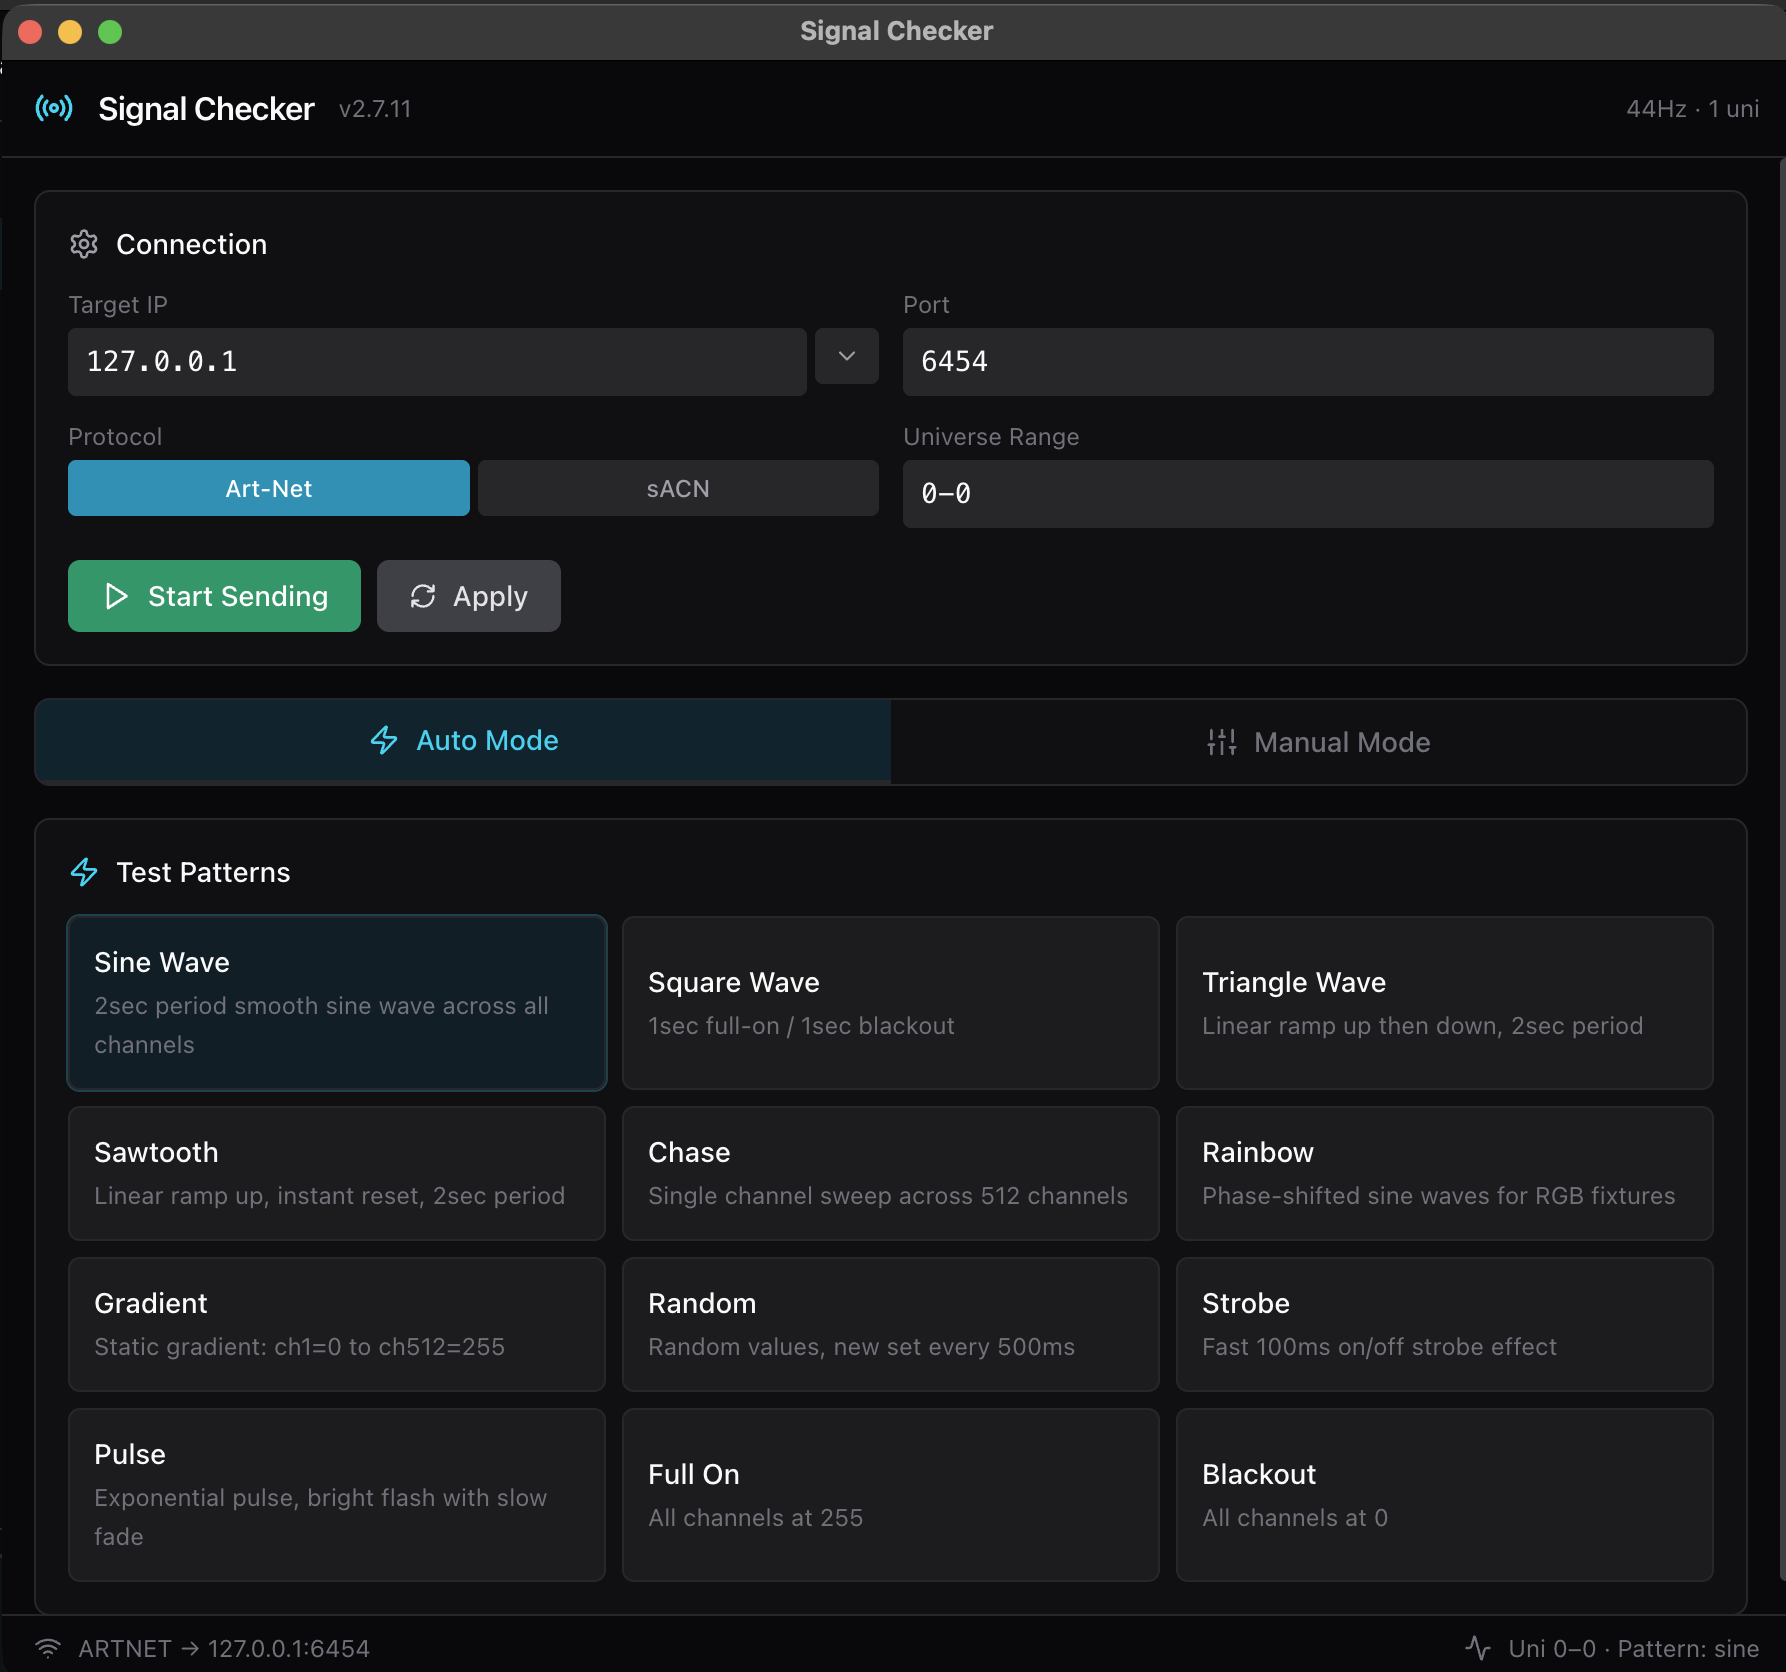Choose the Triangle Wave pattern
This screenshot has height=1672, width=1786.
(1445, 1003)
